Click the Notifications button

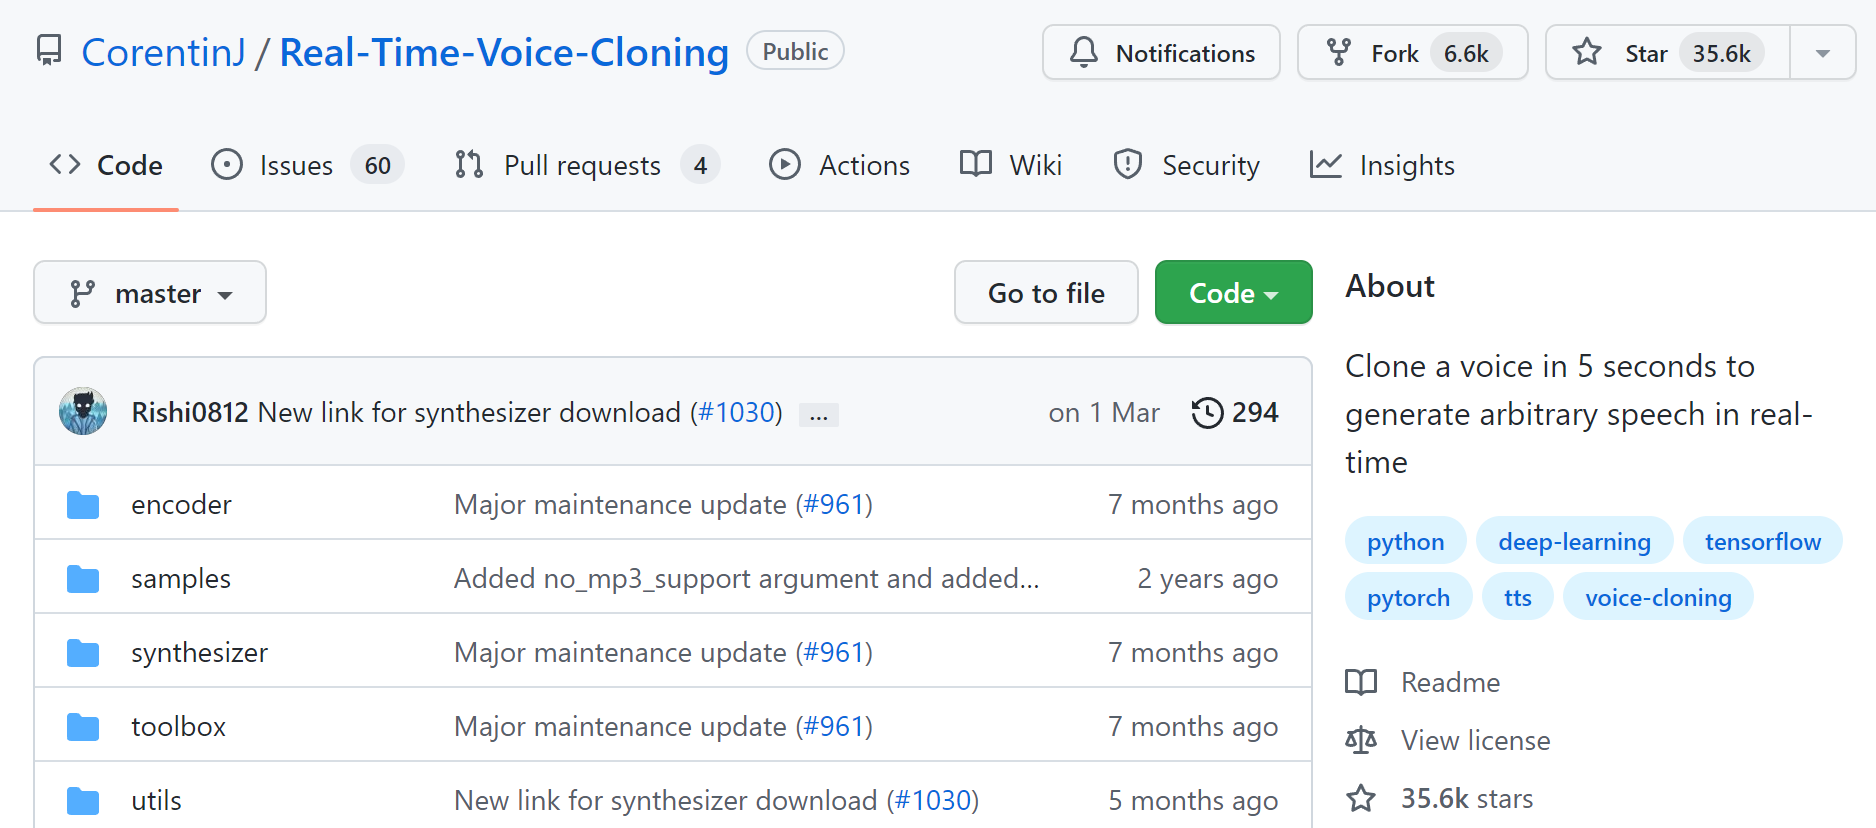click(x=1161, y=52)
